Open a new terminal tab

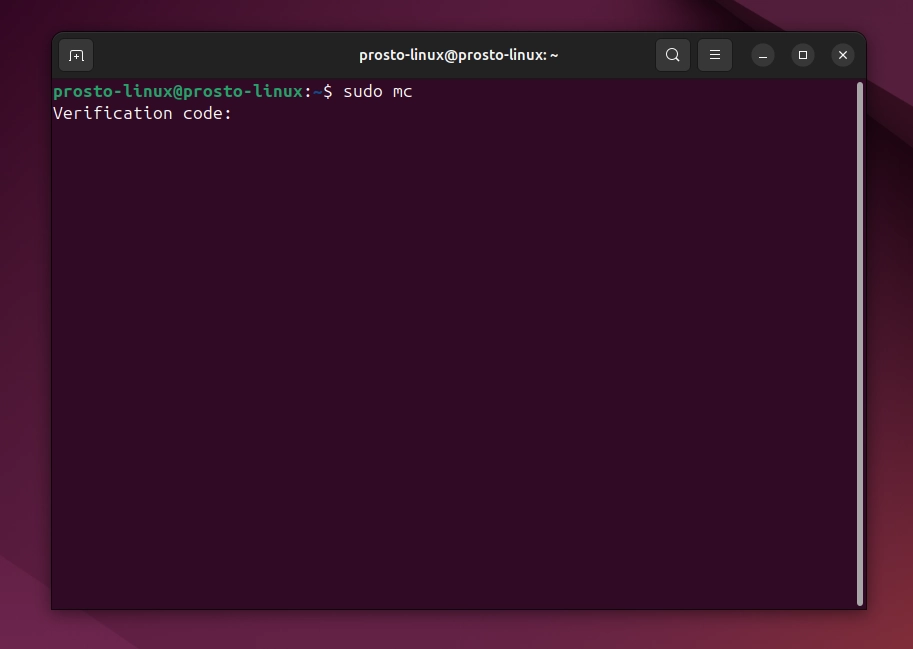76,55
